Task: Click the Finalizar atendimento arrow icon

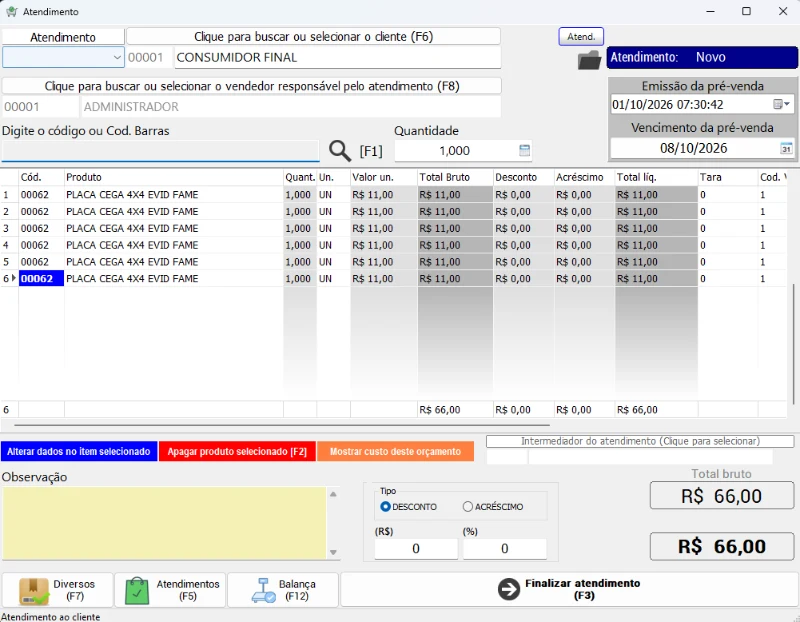Action: coord(509,589)
